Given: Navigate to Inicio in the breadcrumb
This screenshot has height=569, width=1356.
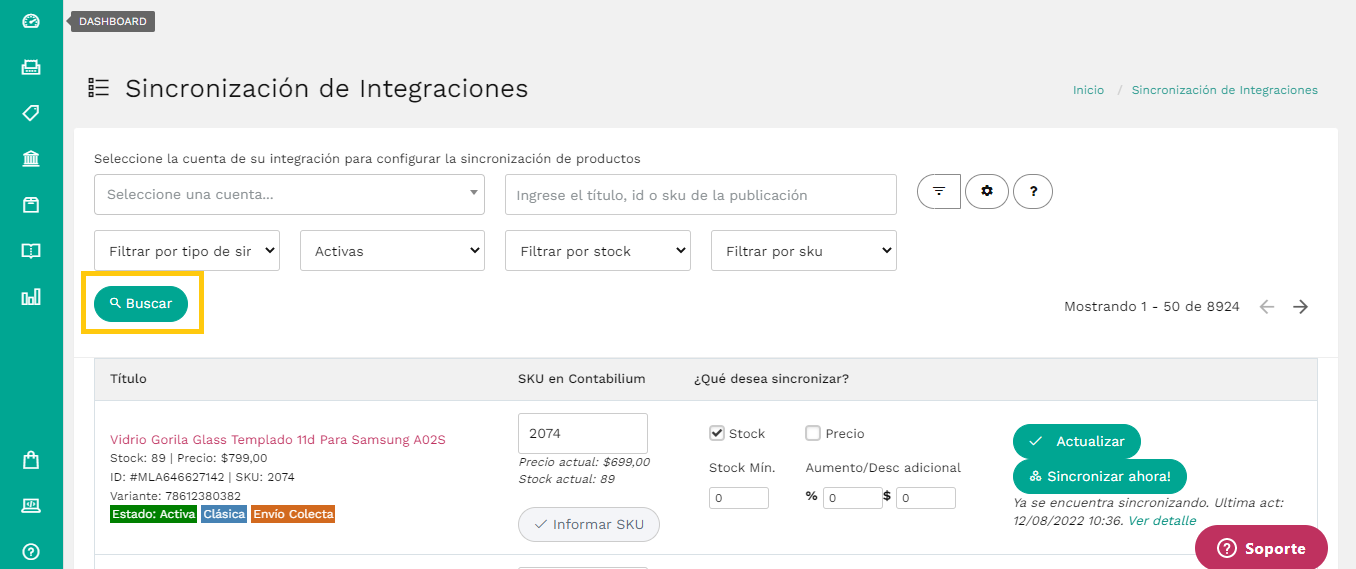Looking at the screenshot, I should [x=1088, y=90].
